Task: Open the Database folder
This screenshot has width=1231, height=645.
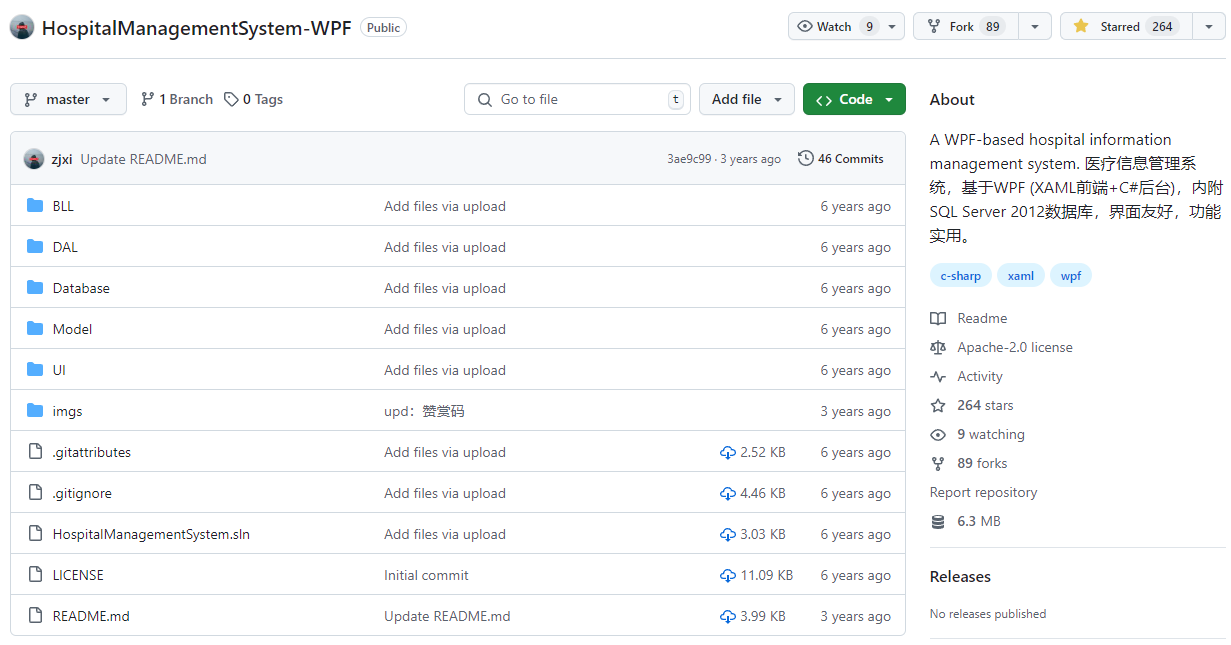Action: pyautogui.click(x=80, y=288)
